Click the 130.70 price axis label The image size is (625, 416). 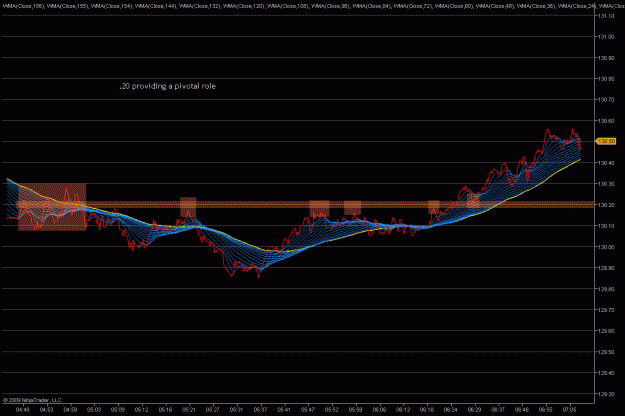[605, 100]
